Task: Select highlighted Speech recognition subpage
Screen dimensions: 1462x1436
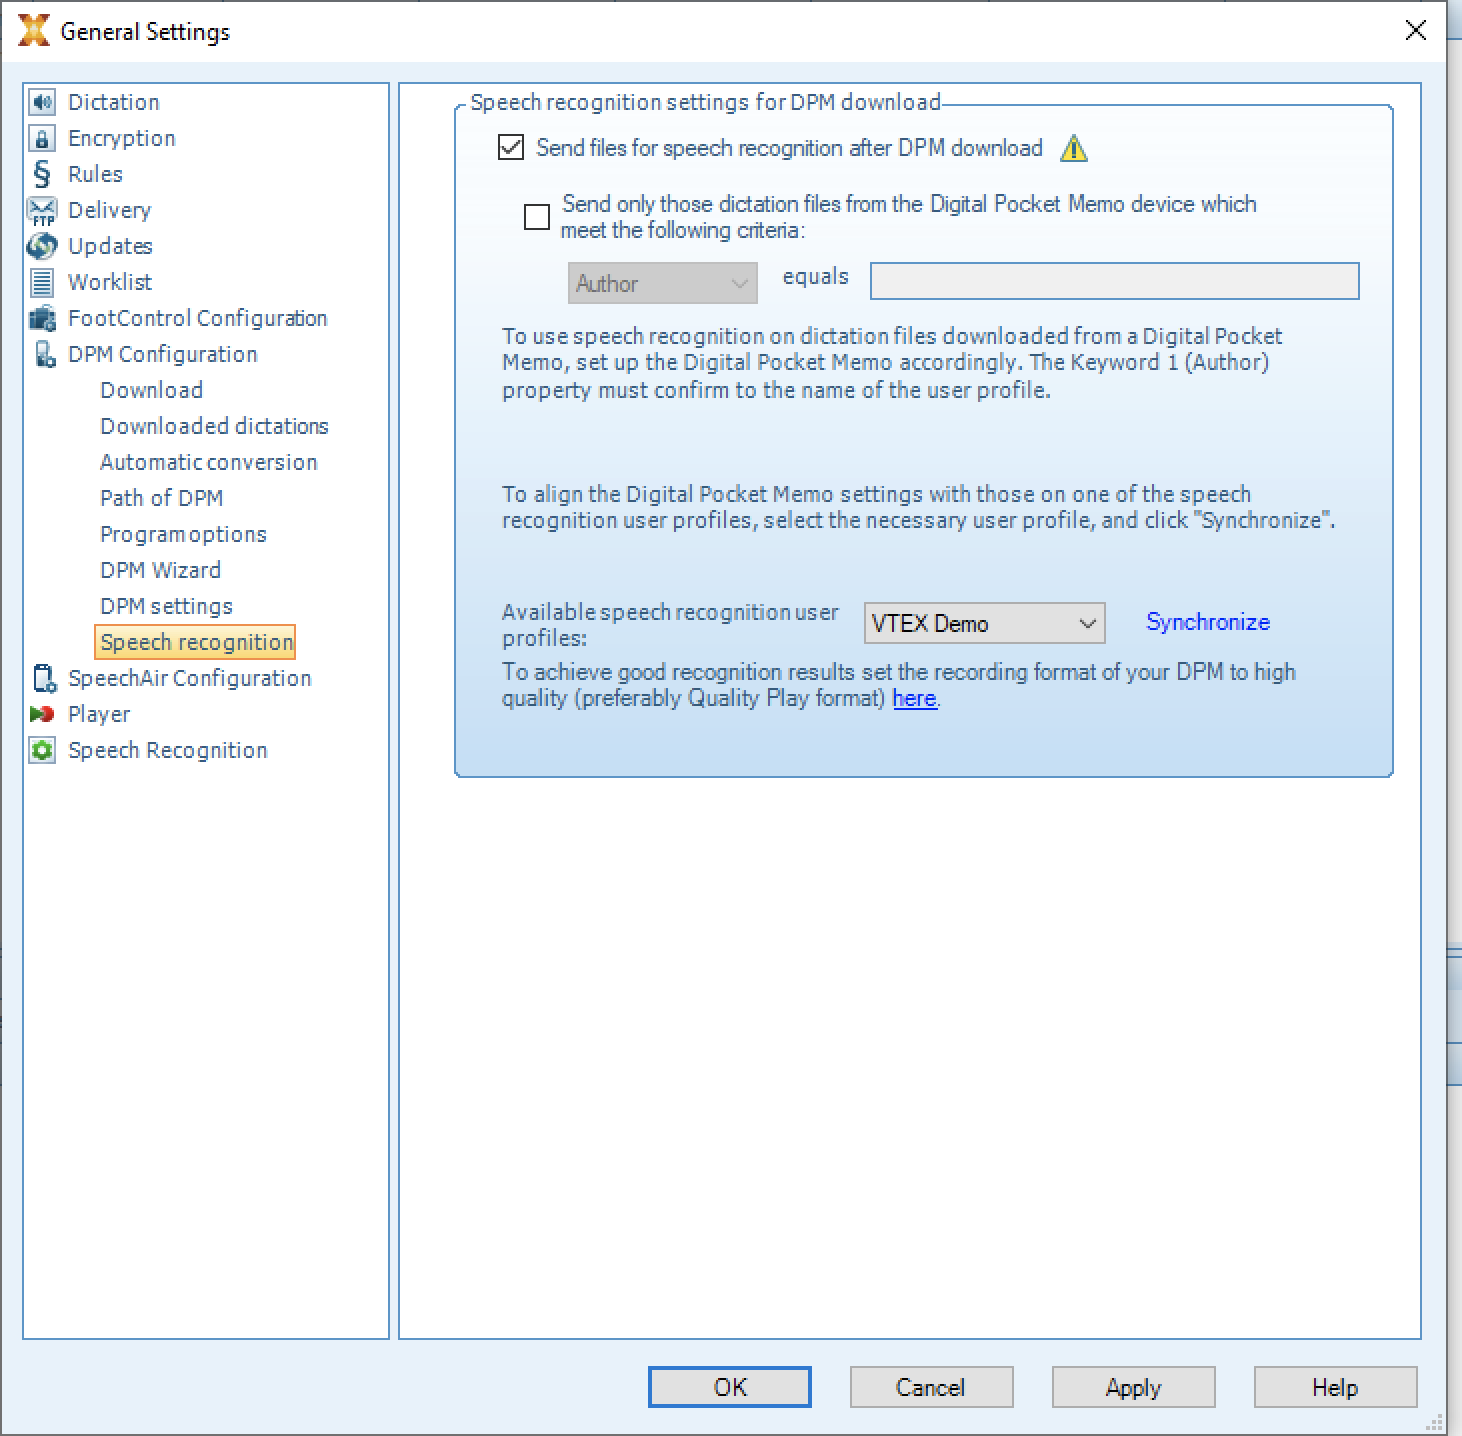Action: 195,642
